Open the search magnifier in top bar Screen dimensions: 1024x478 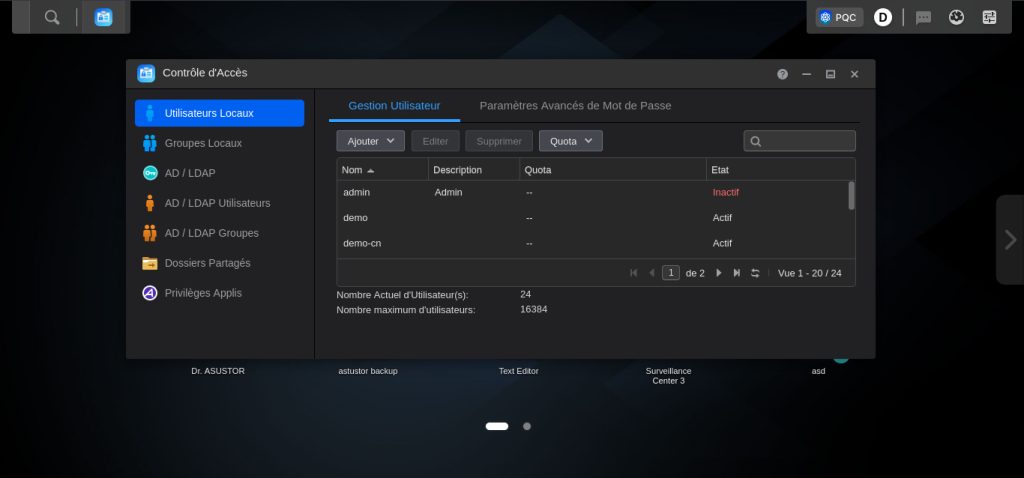tap(52, 18)
